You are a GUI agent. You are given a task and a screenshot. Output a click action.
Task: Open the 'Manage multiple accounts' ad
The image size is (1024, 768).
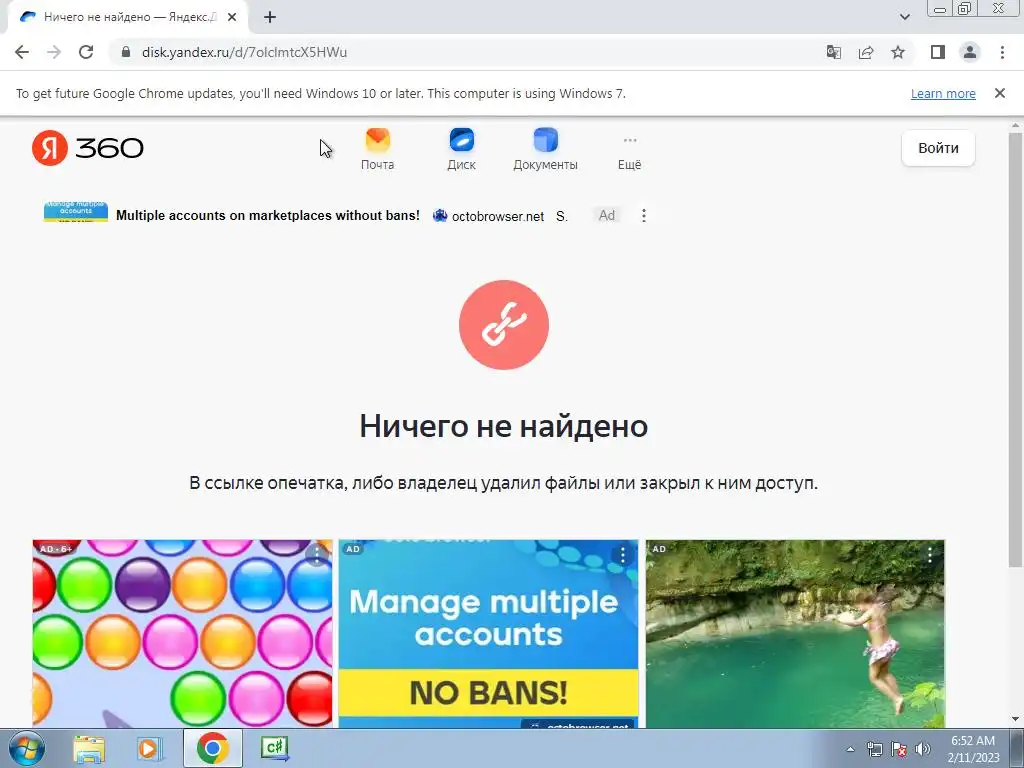pos(488,633)
